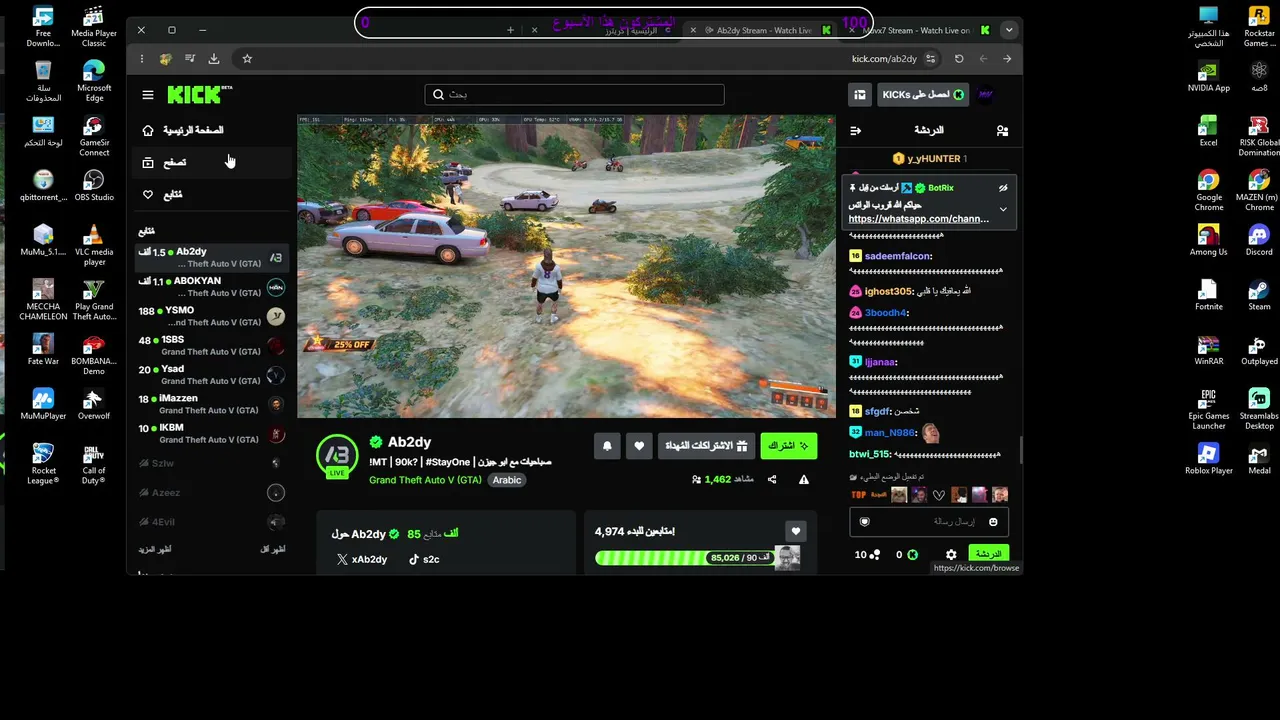
Task: Click Show More in followed channels list
Action: tap(155, 549)
